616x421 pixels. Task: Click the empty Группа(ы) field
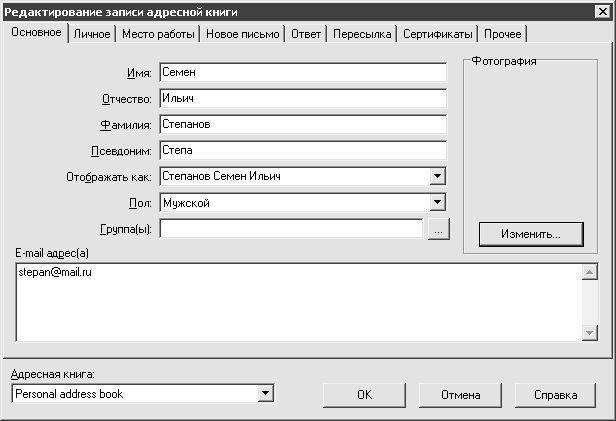click(291, 229)
